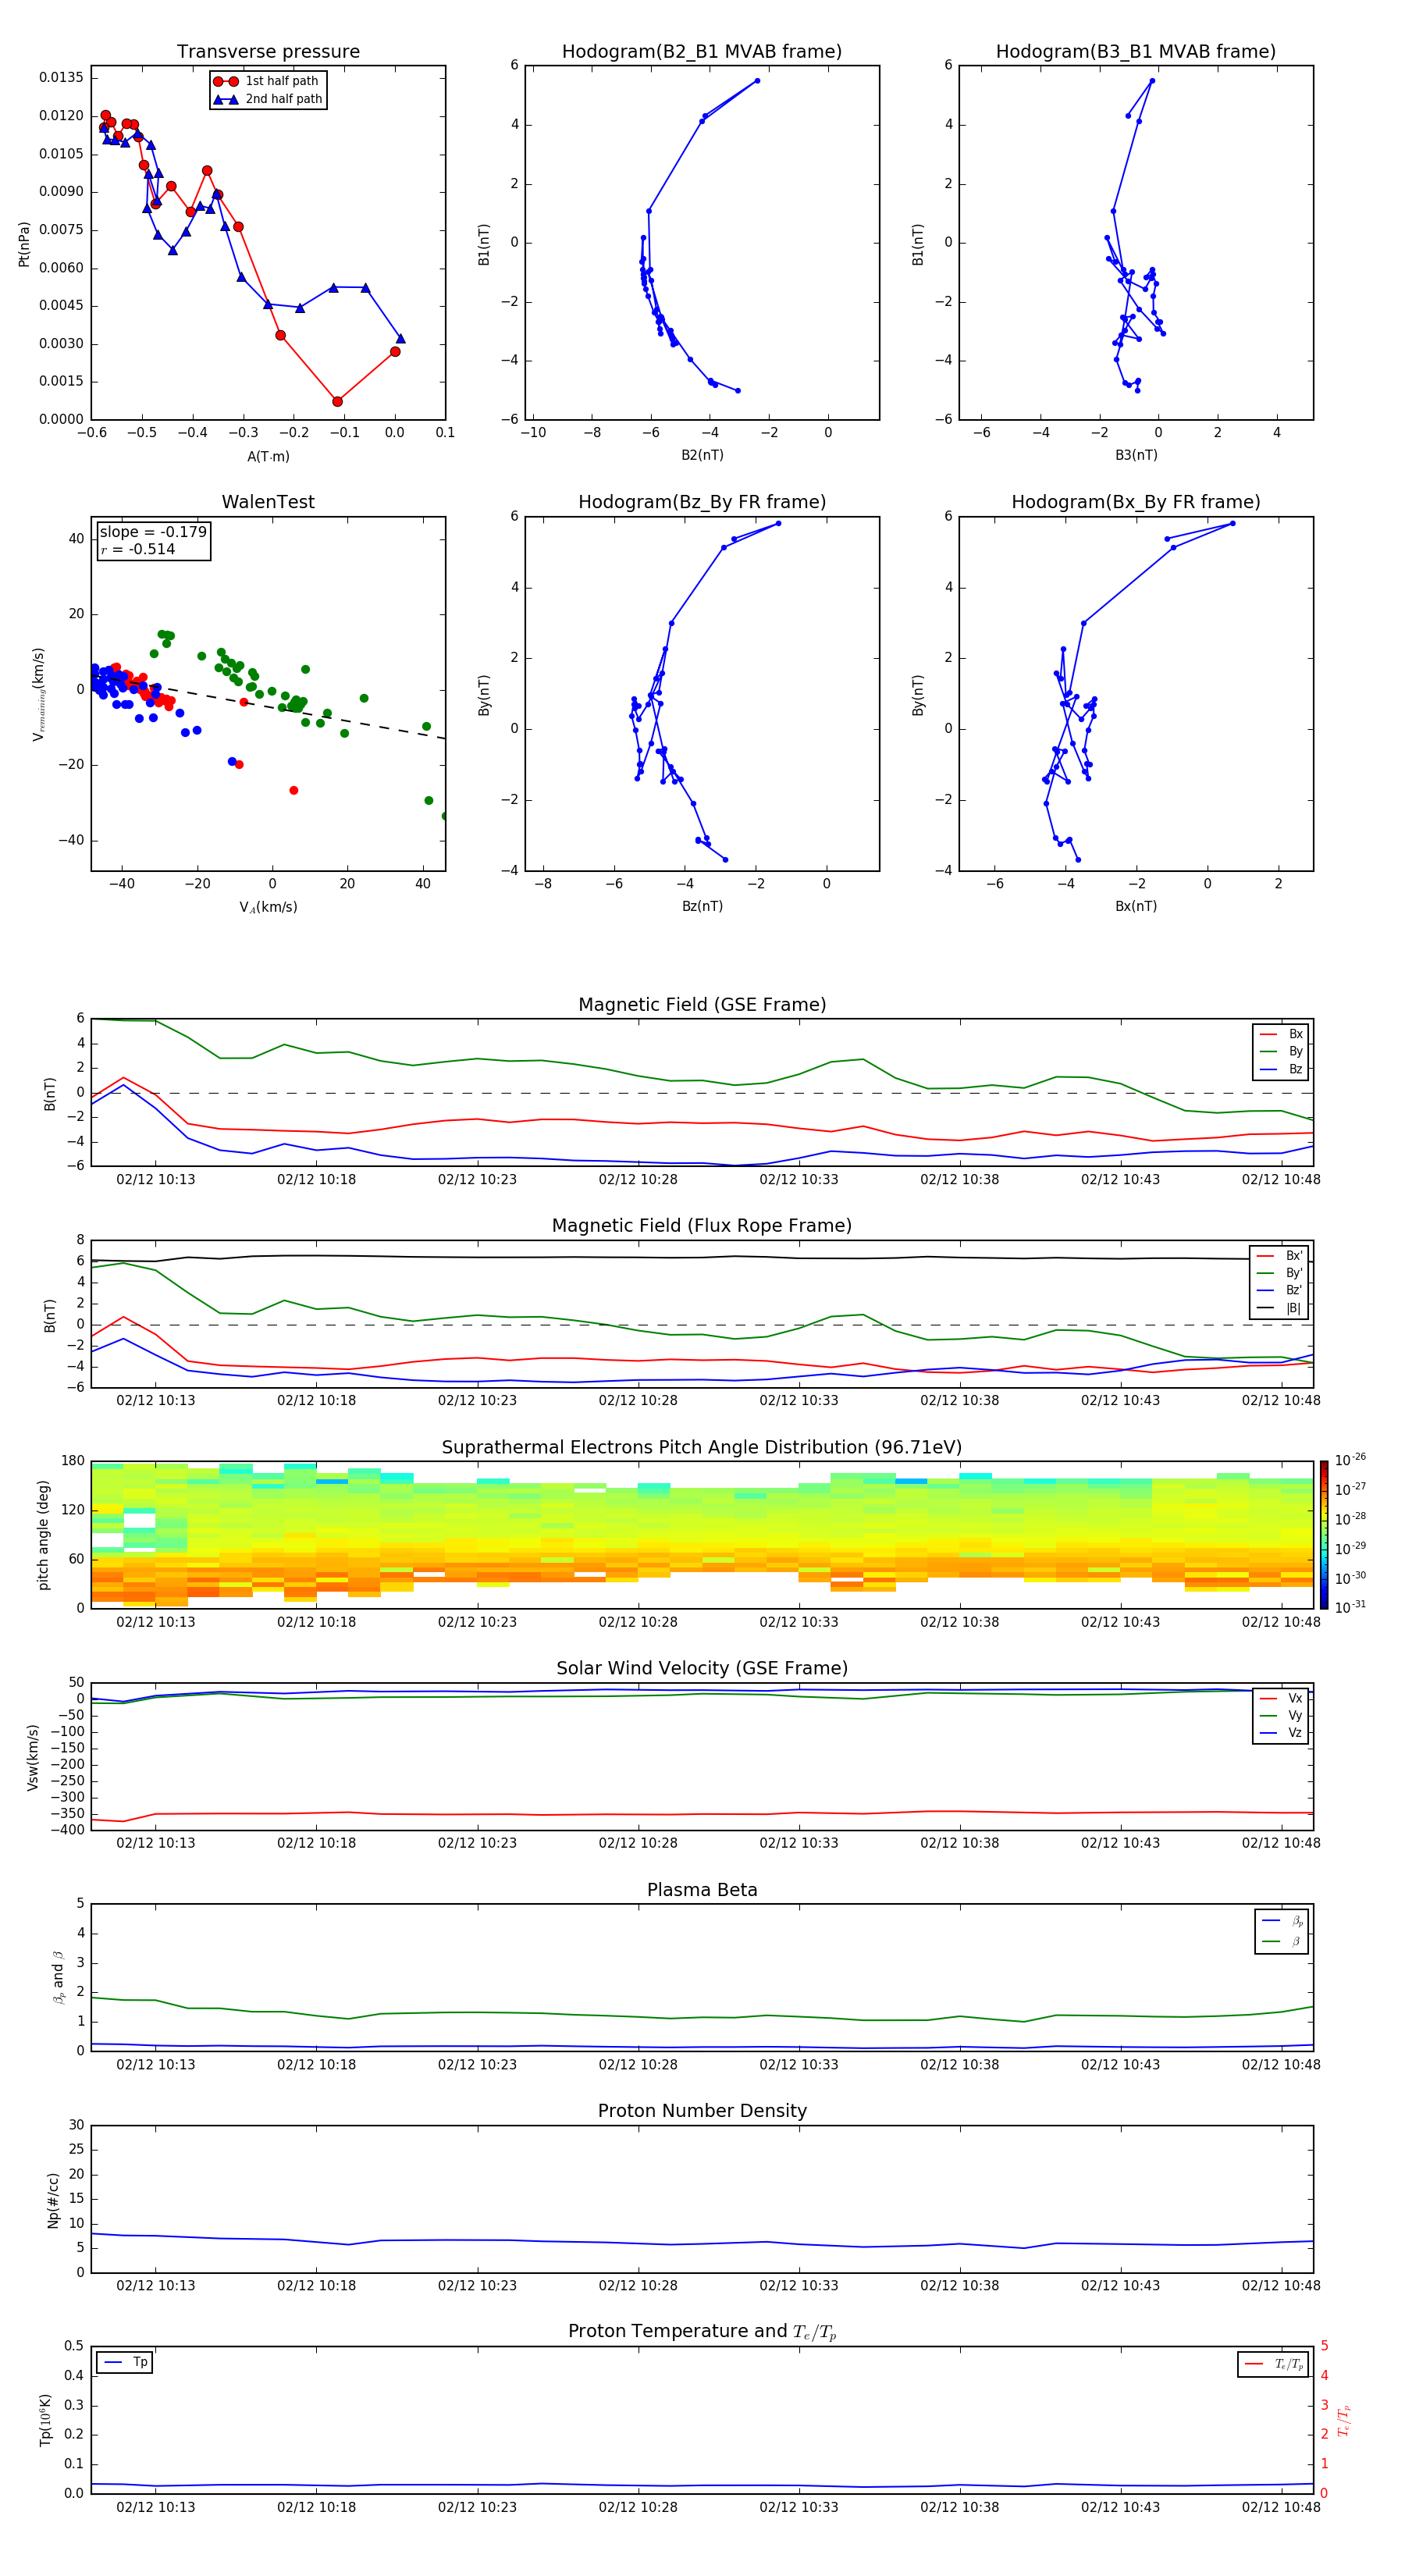Click 'Magnetic Field (GSE Frame)' title

point(702,1005)
